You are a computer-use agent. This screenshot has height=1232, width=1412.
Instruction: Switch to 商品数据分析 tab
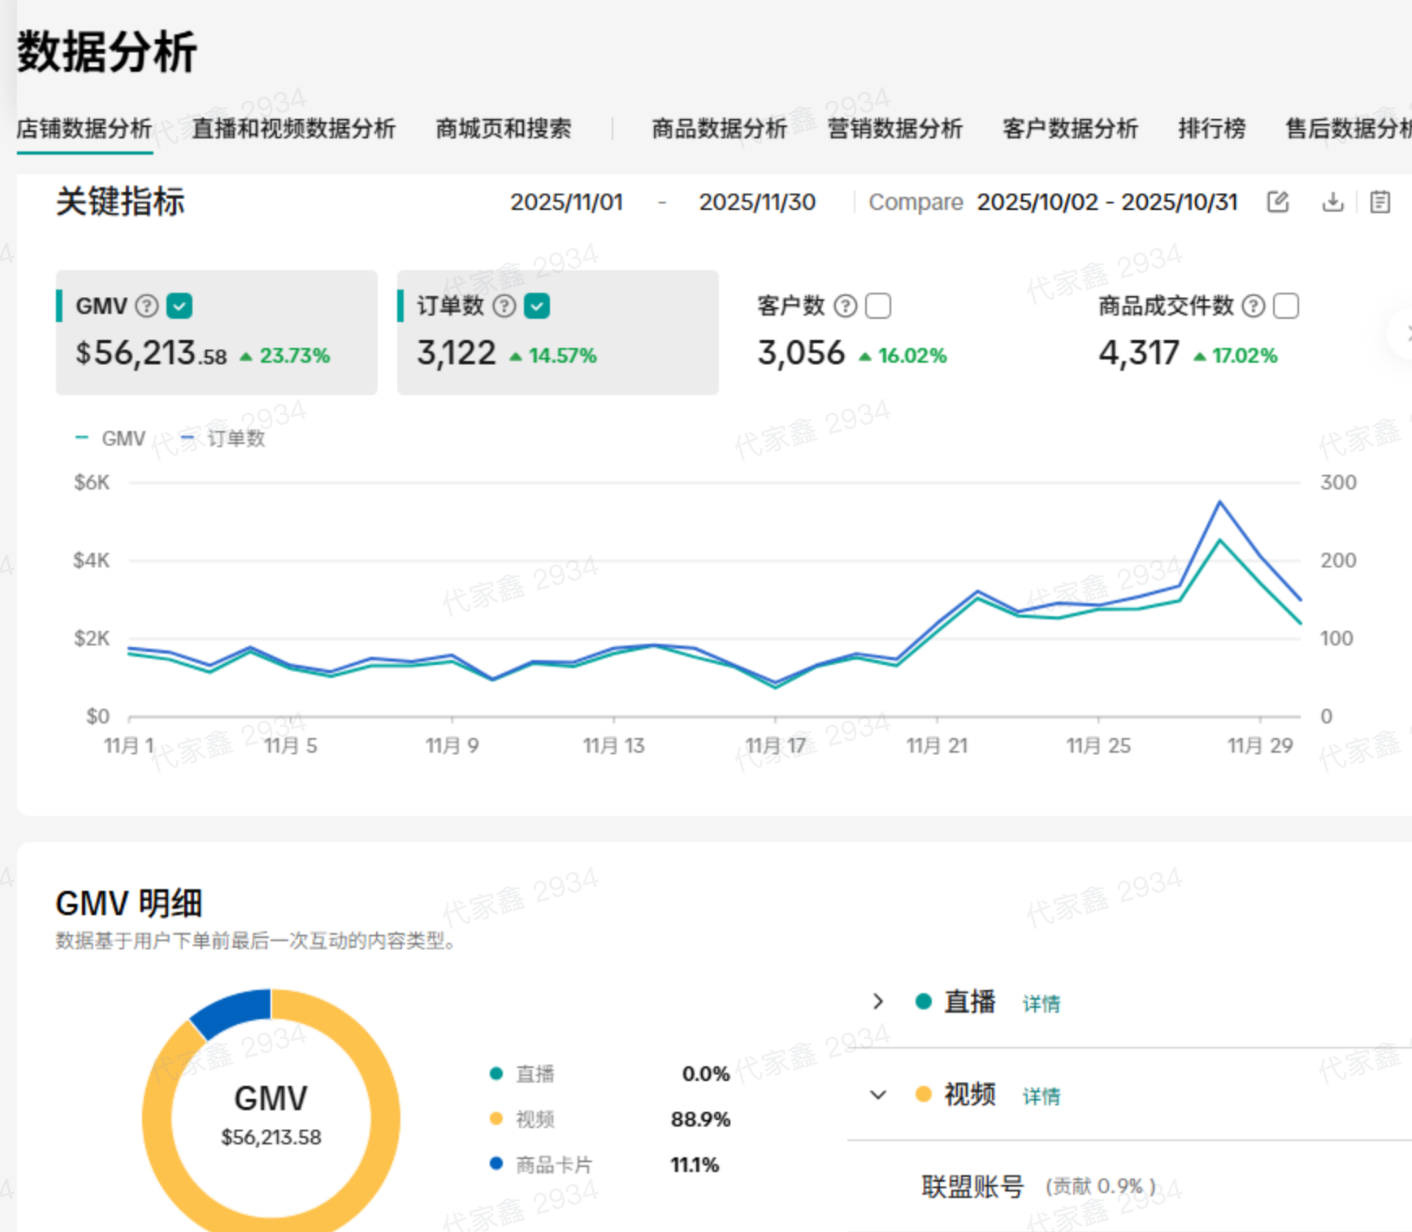pos(719,129)
